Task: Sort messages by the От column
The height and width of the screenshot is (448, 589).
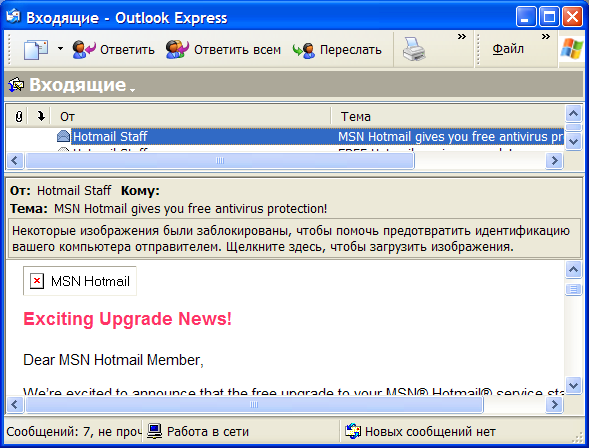Action: (x=191, y=116)
